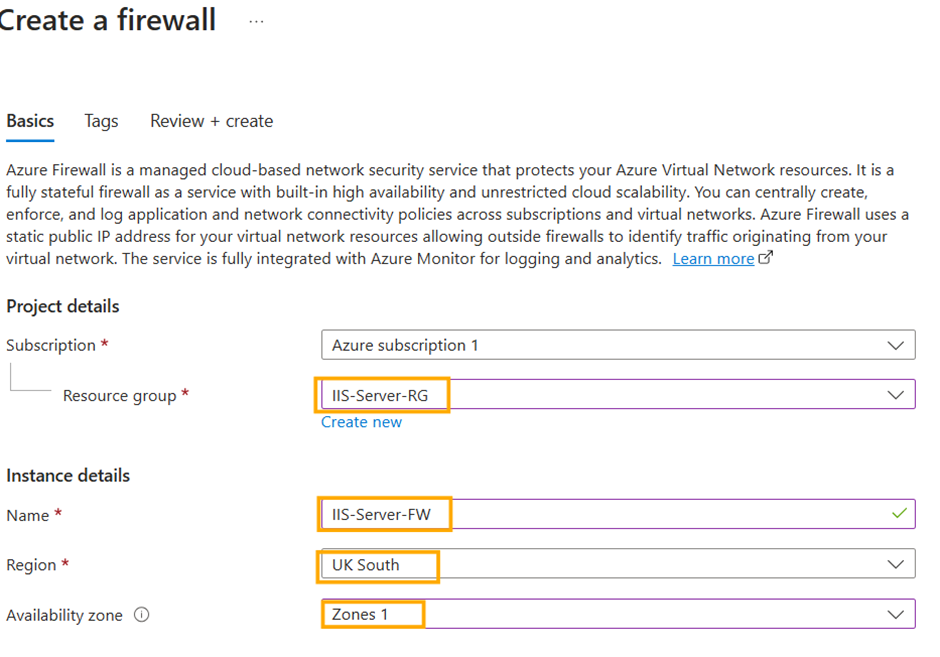Click the more options ellipsis beside title
The width and height of the screenshot is (940, 657).
(256, 21)
